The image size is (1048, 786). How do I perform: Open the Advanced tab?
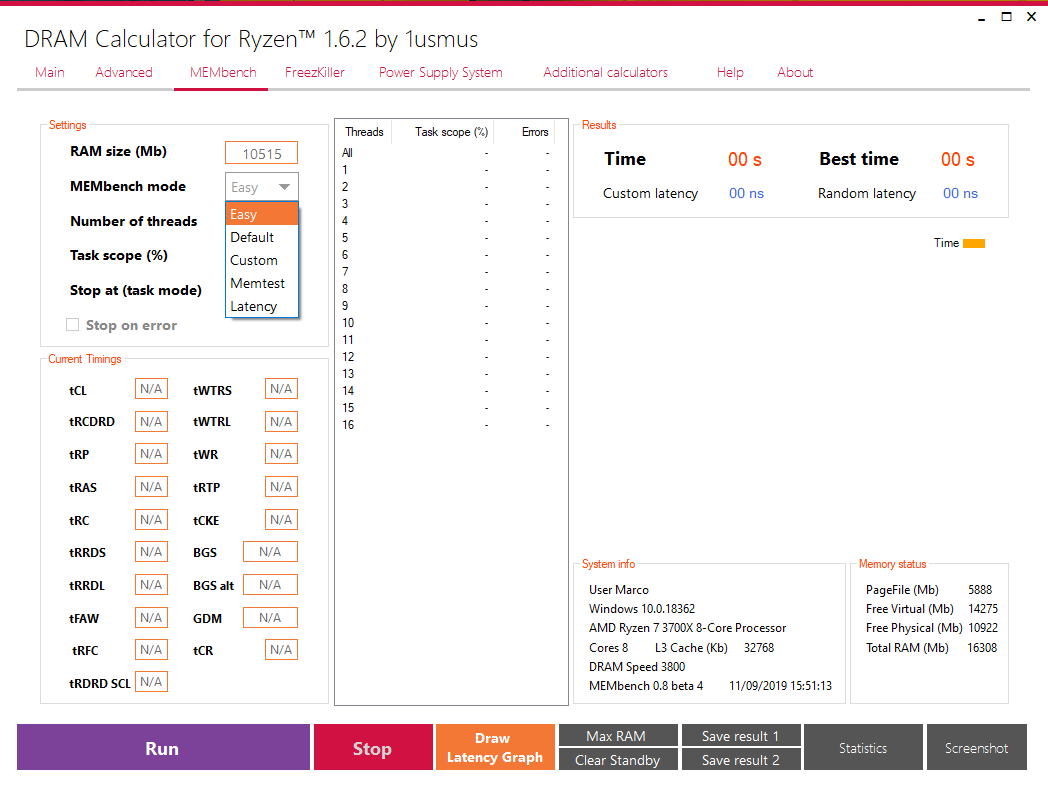click(124, 72)
